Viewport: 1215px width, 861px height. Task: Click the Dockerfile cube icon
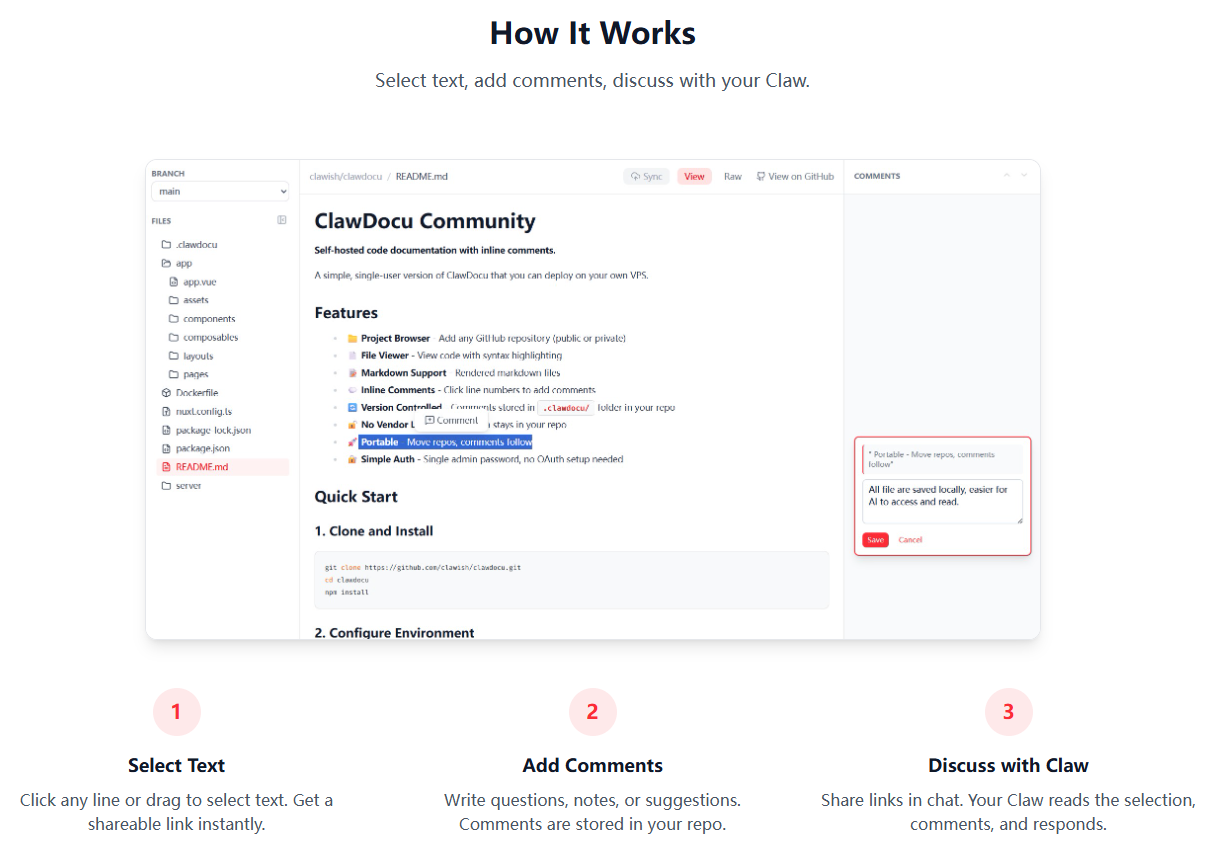(x=166, y=393)
